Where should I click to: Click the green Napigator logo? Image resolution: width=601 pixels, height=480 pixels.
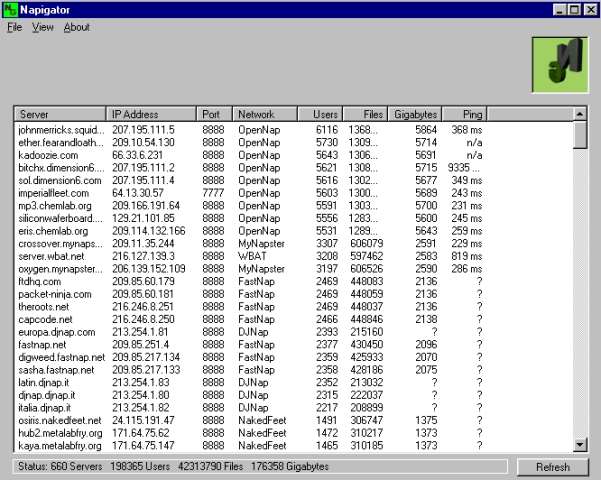click(x=560, y=65)
